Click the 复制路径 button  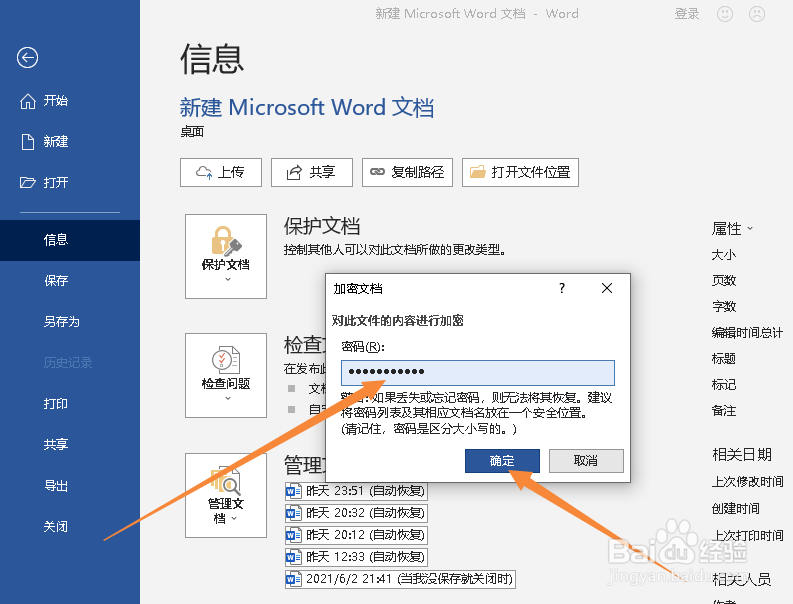point(408,172)
